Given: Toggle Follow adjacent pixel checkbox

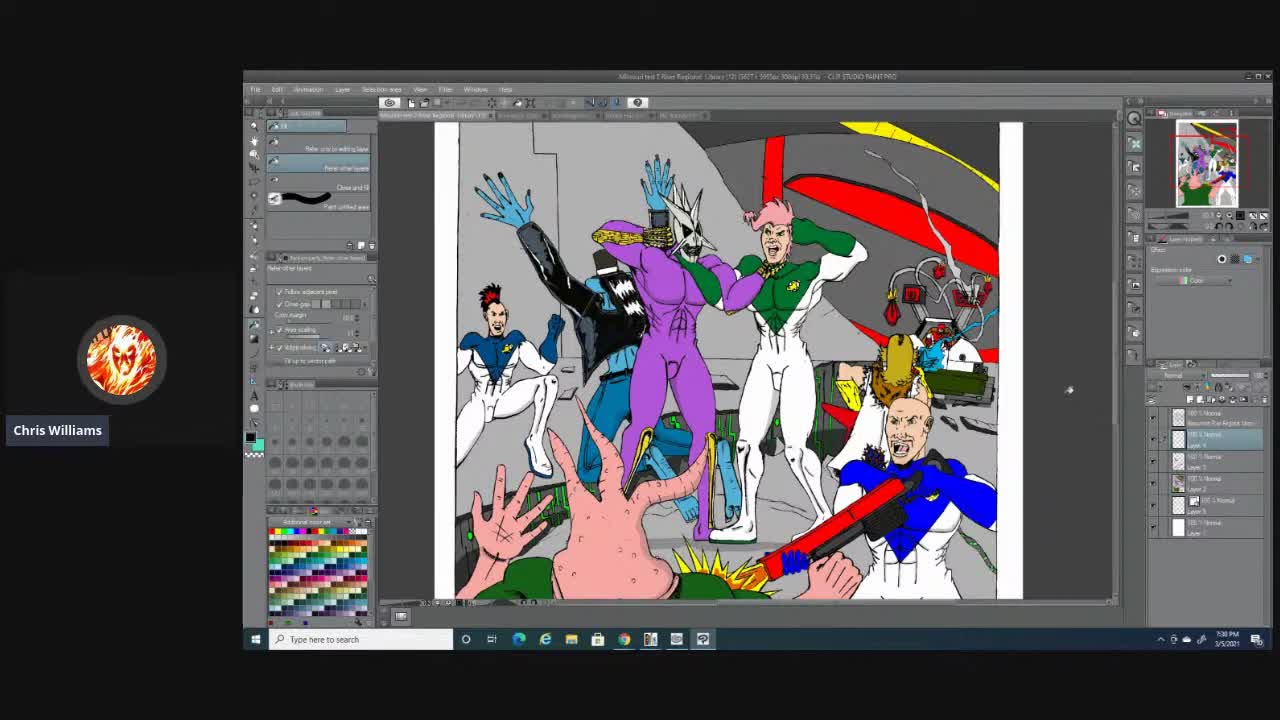Looking at the screenshot, I should [280, 292].
